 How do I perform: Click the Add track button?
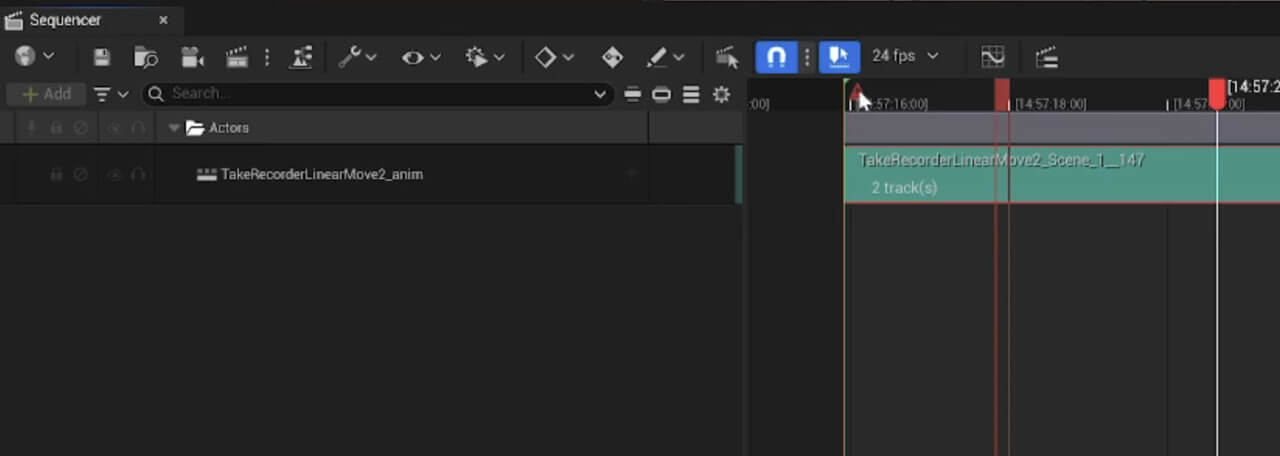[x=46, y=94]
